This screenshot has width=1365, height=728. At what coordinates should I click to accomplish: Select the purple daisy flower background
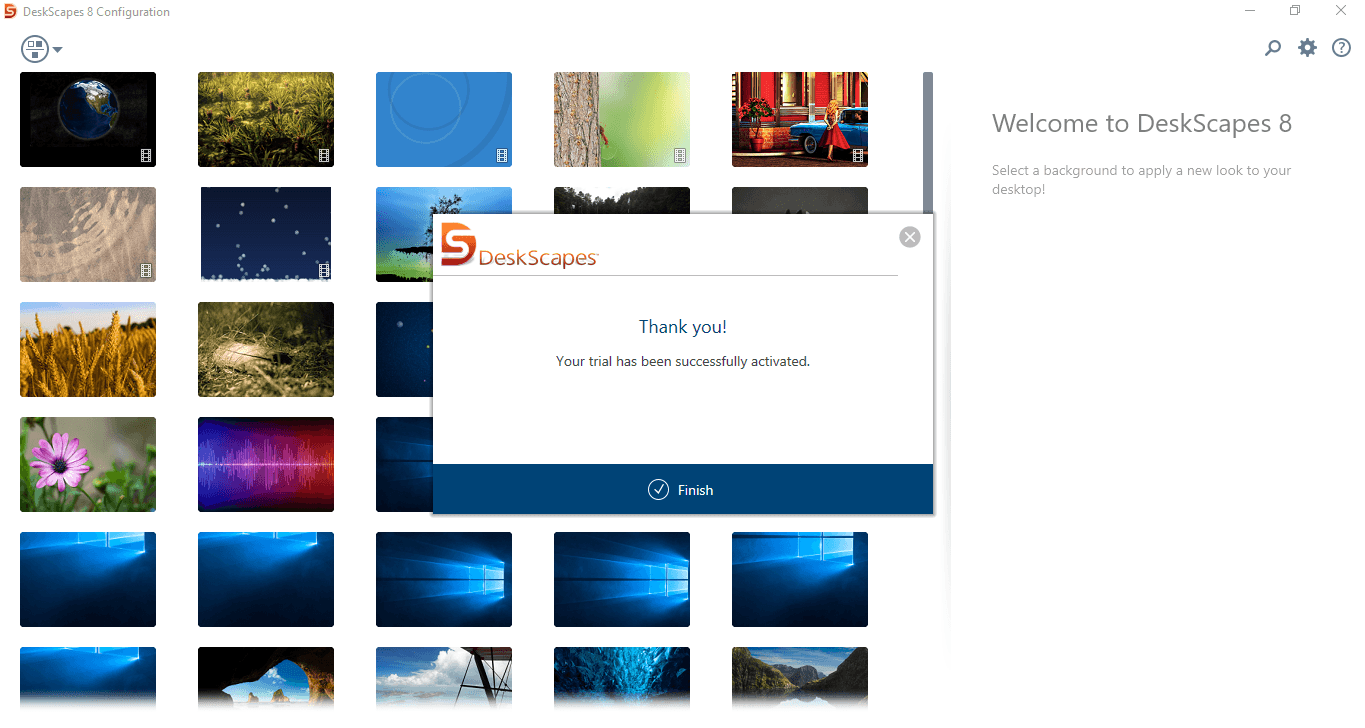(88, 464)
